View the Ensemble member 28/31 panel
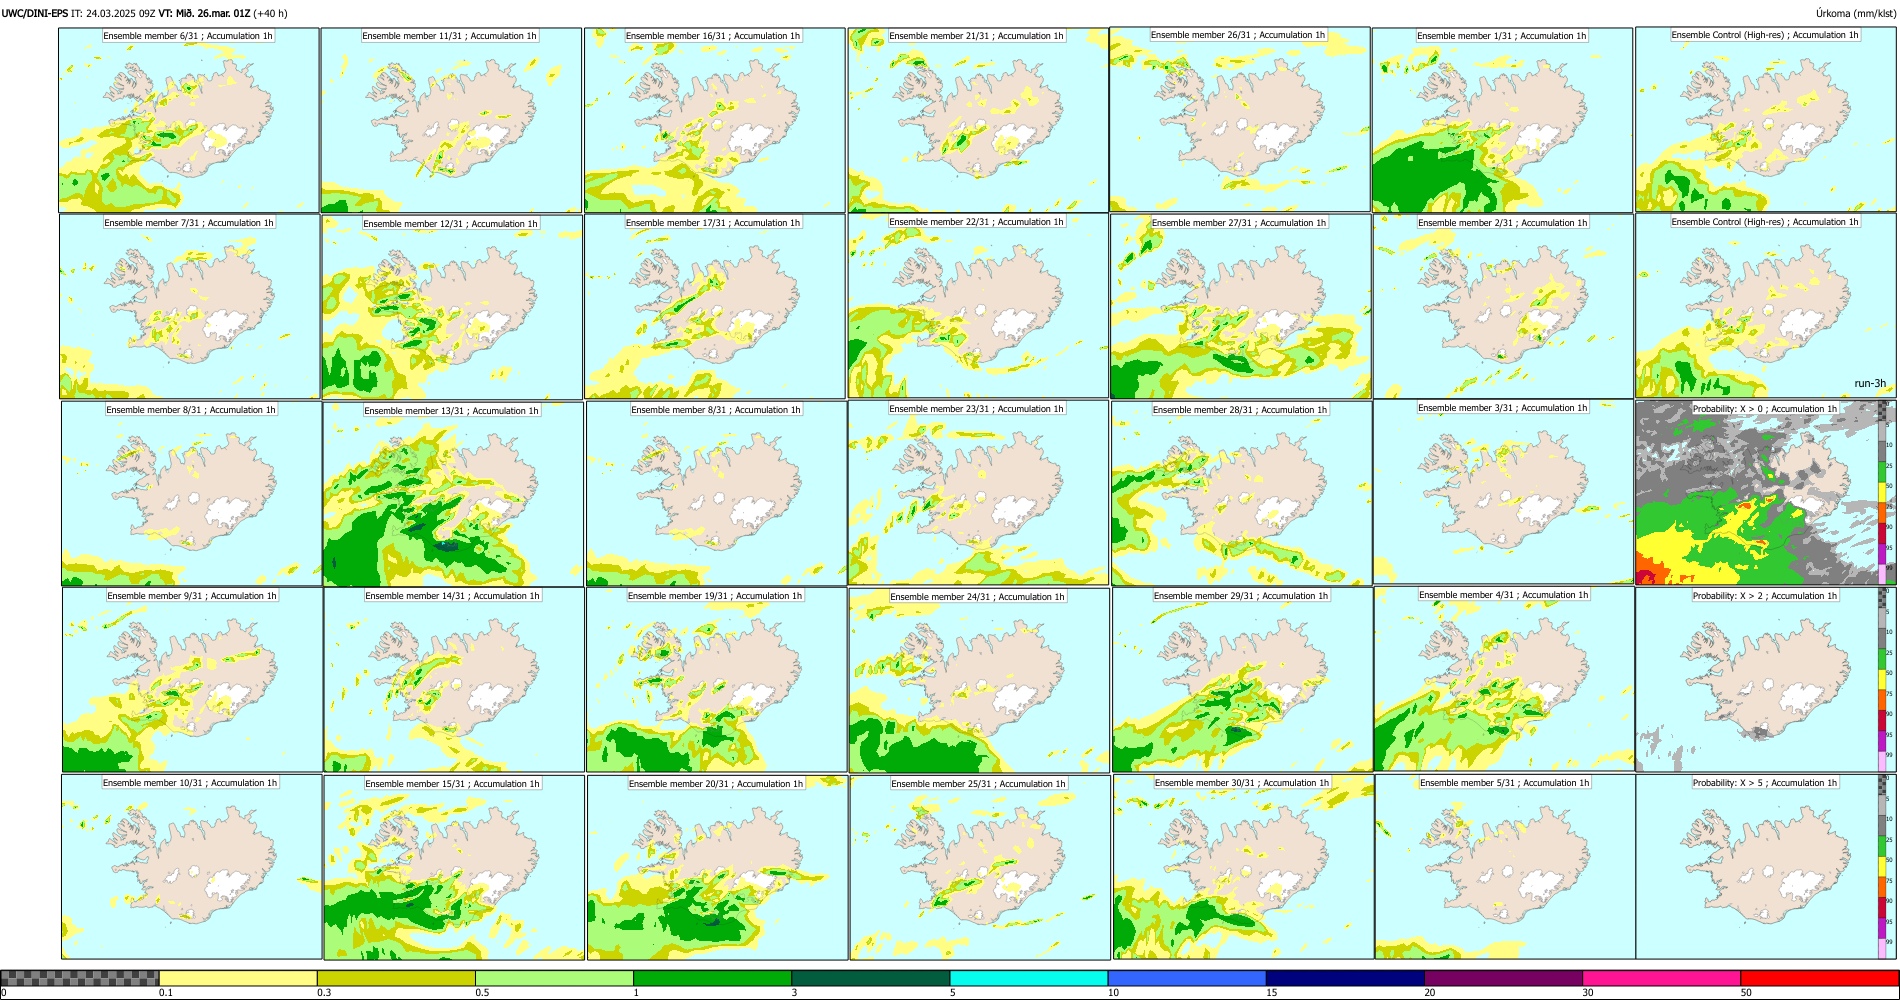1900x1000 pixels. (1241, 494)
